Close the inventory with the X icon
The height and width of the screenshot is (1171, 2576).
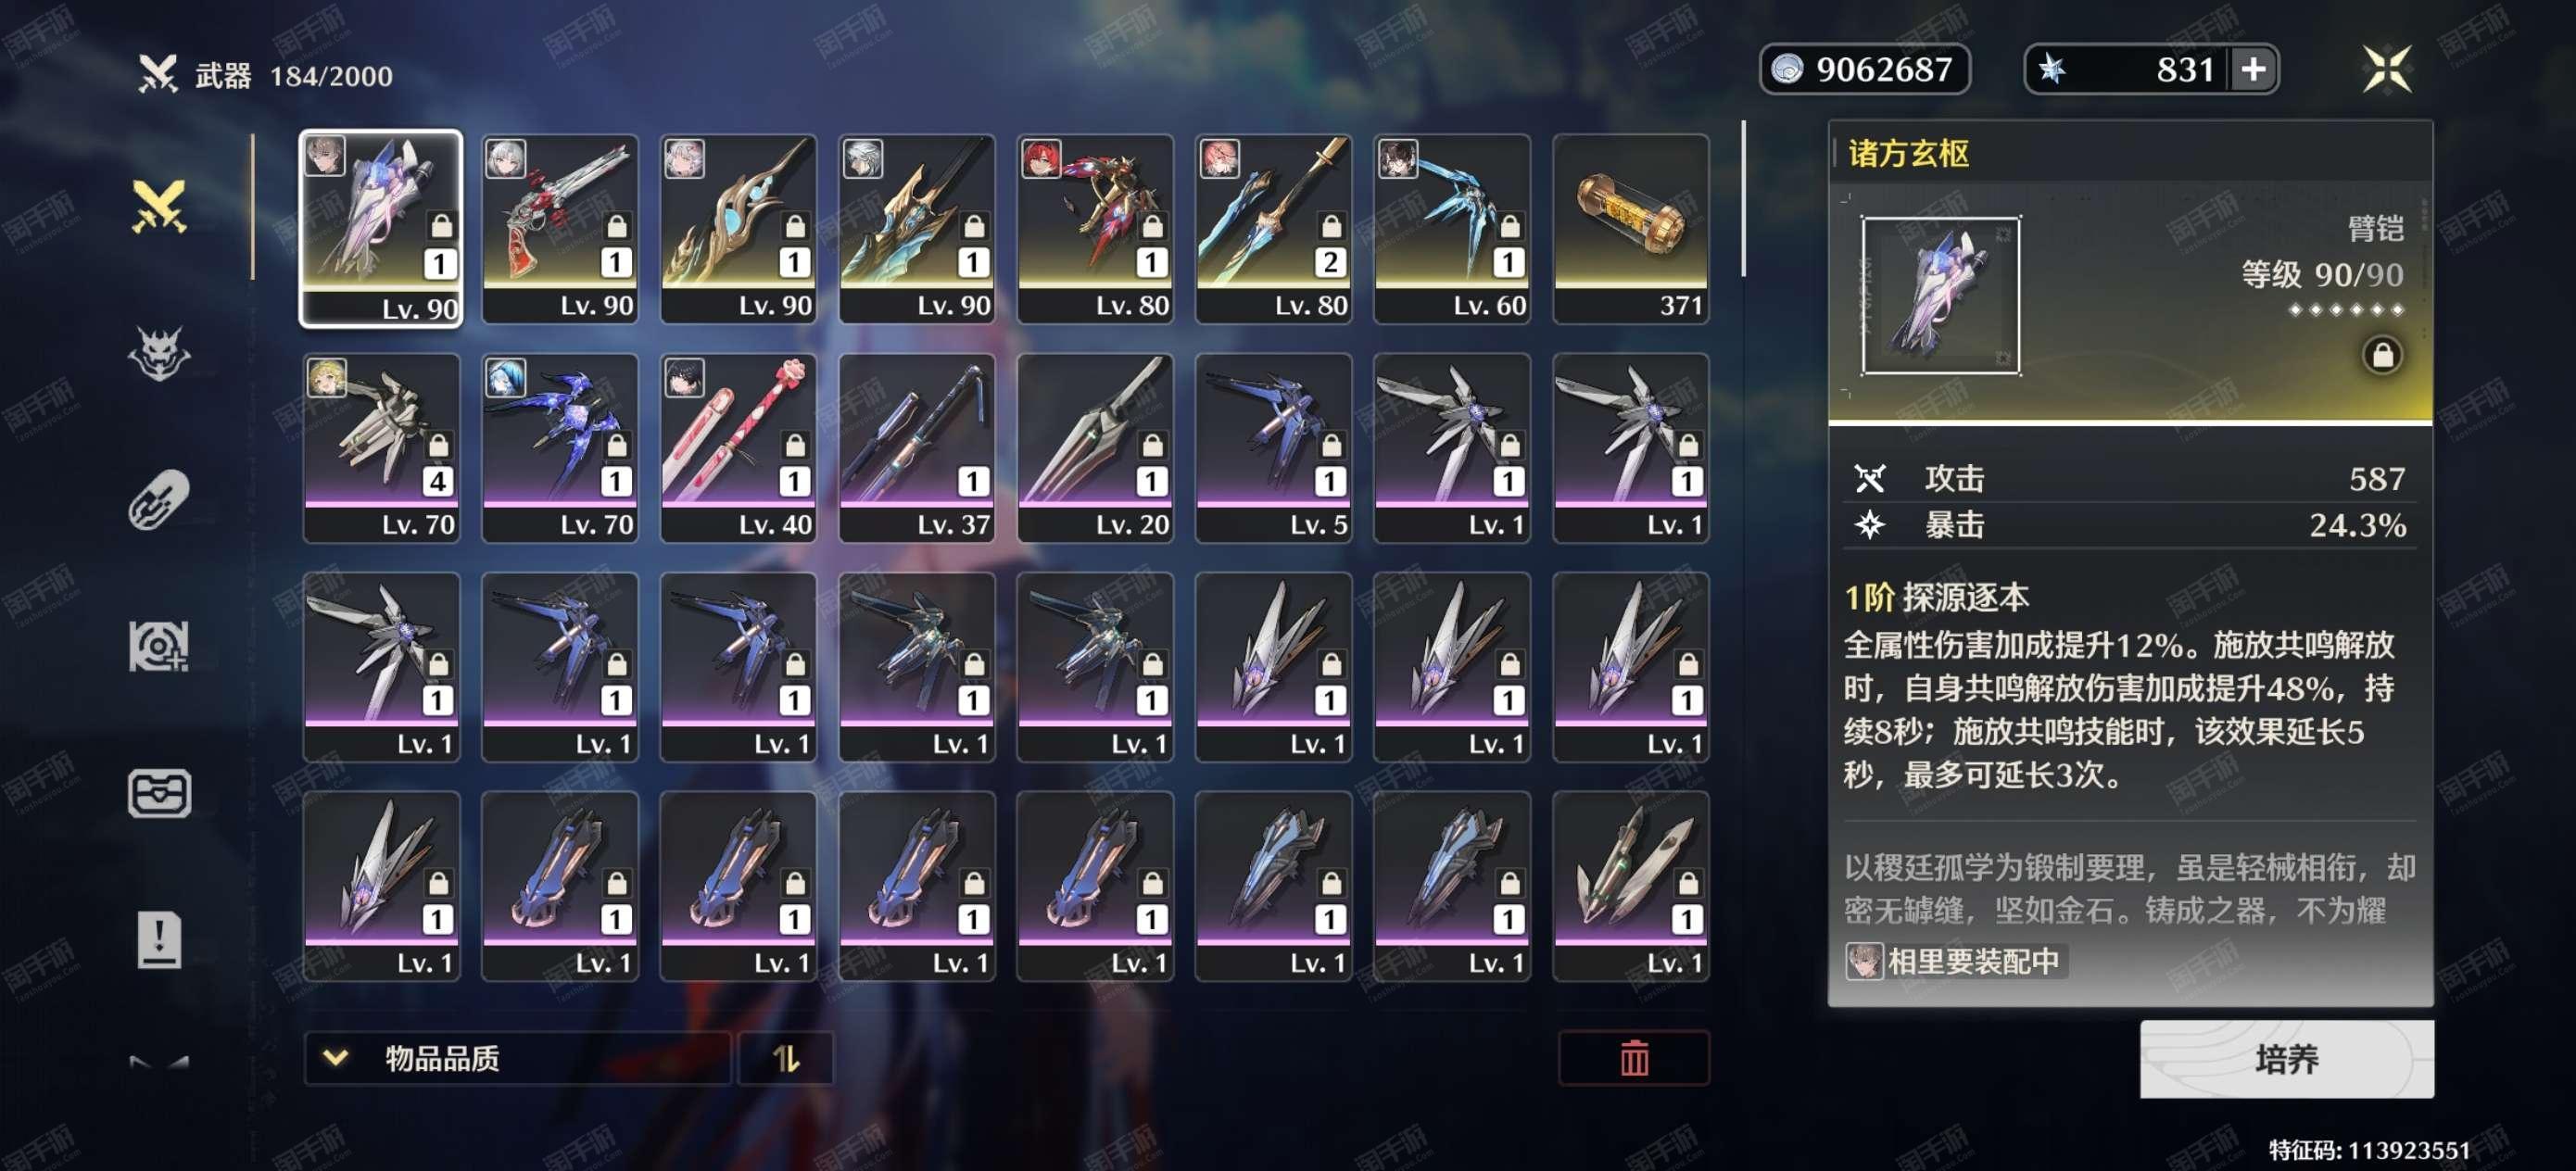pyautogui.click(x=2388, y=69)
